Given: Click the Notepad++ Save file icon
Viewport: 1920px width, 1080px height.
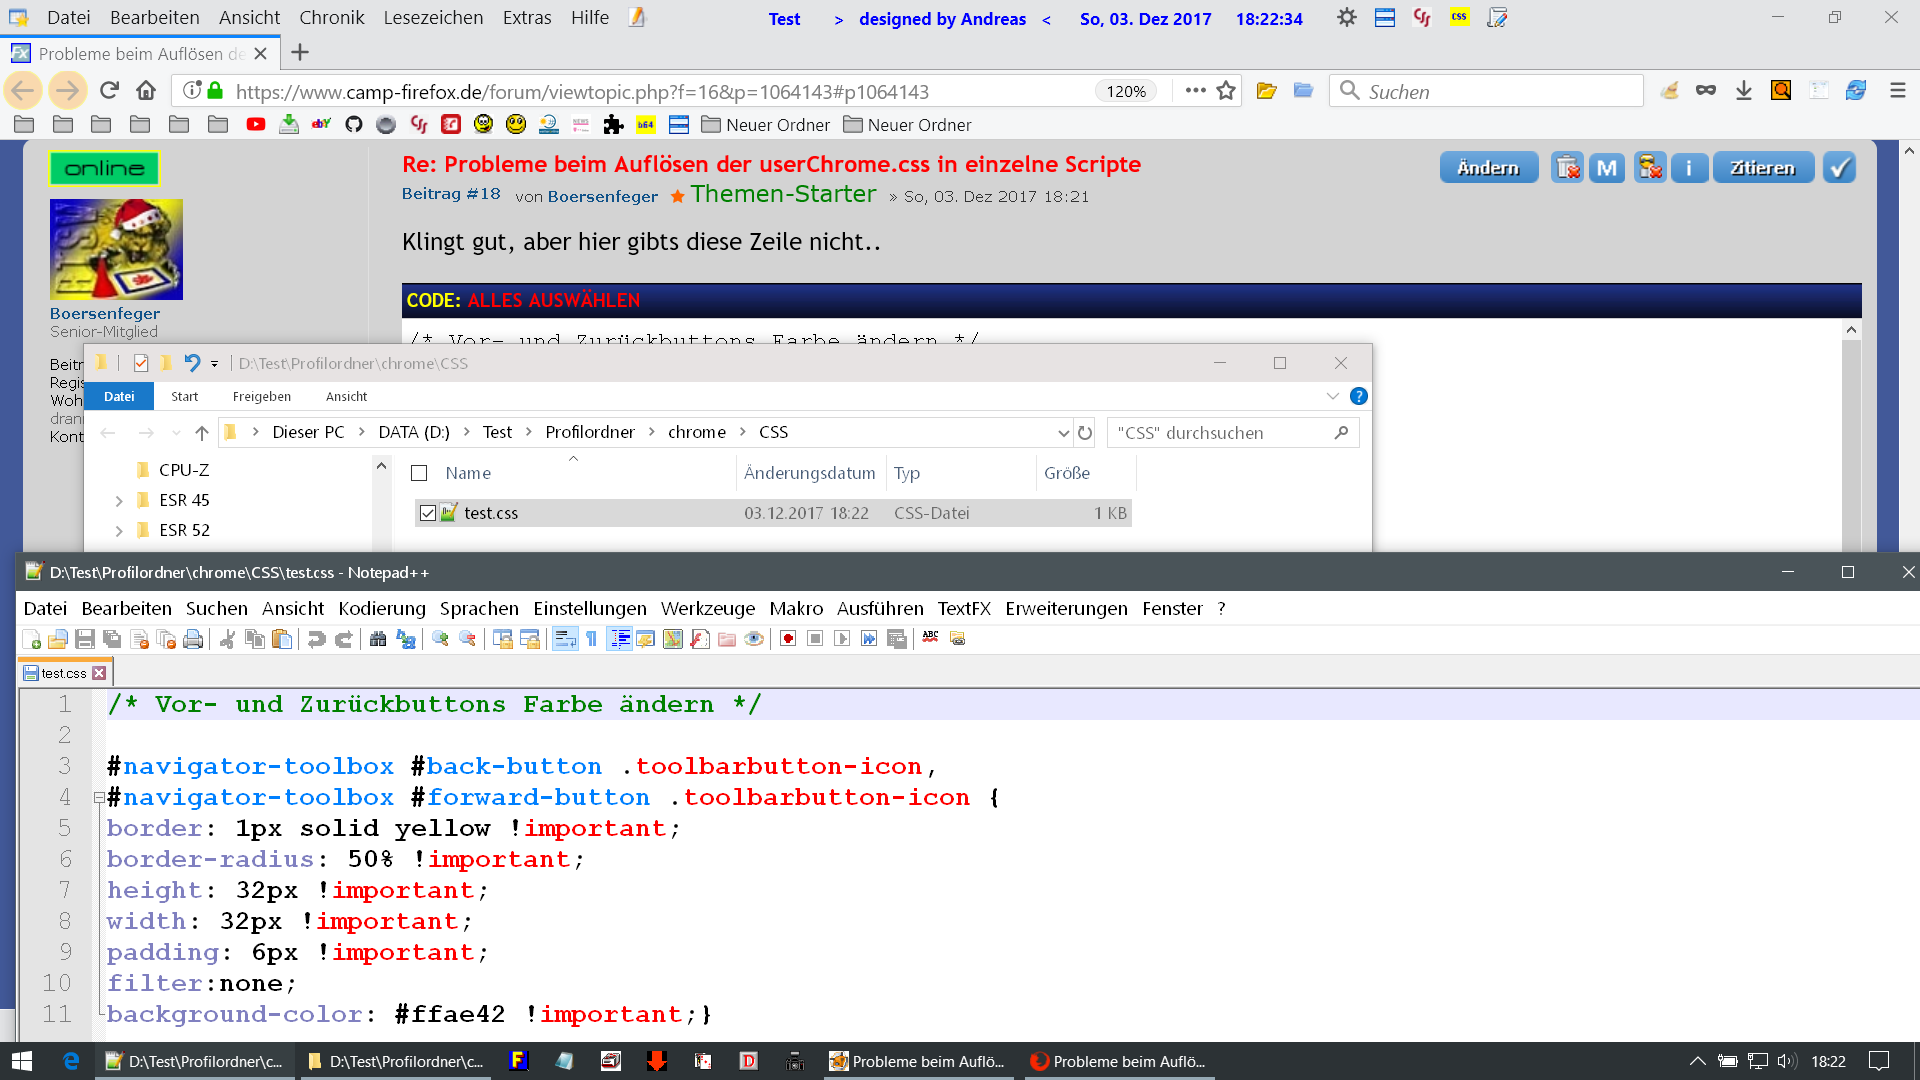Looking at the screenshot, I should 85,639.
